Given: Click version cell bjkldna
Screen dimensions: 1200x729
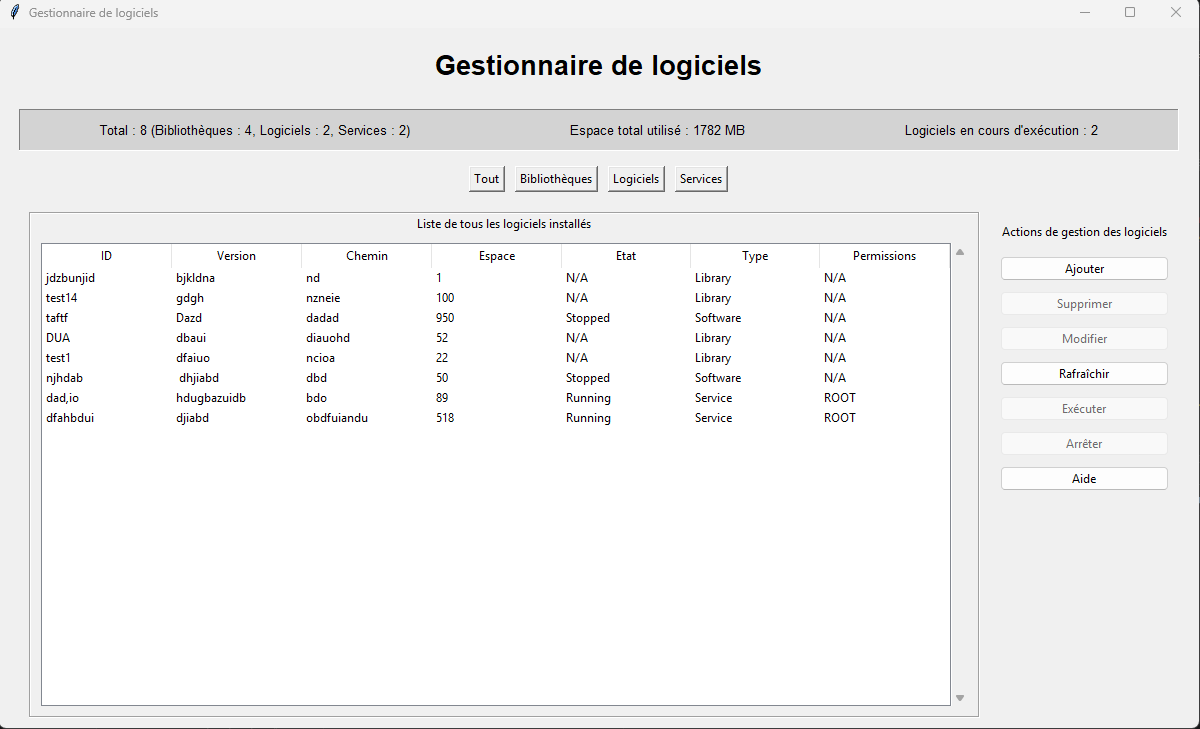Looking at the screenshot, I should 195,278.
